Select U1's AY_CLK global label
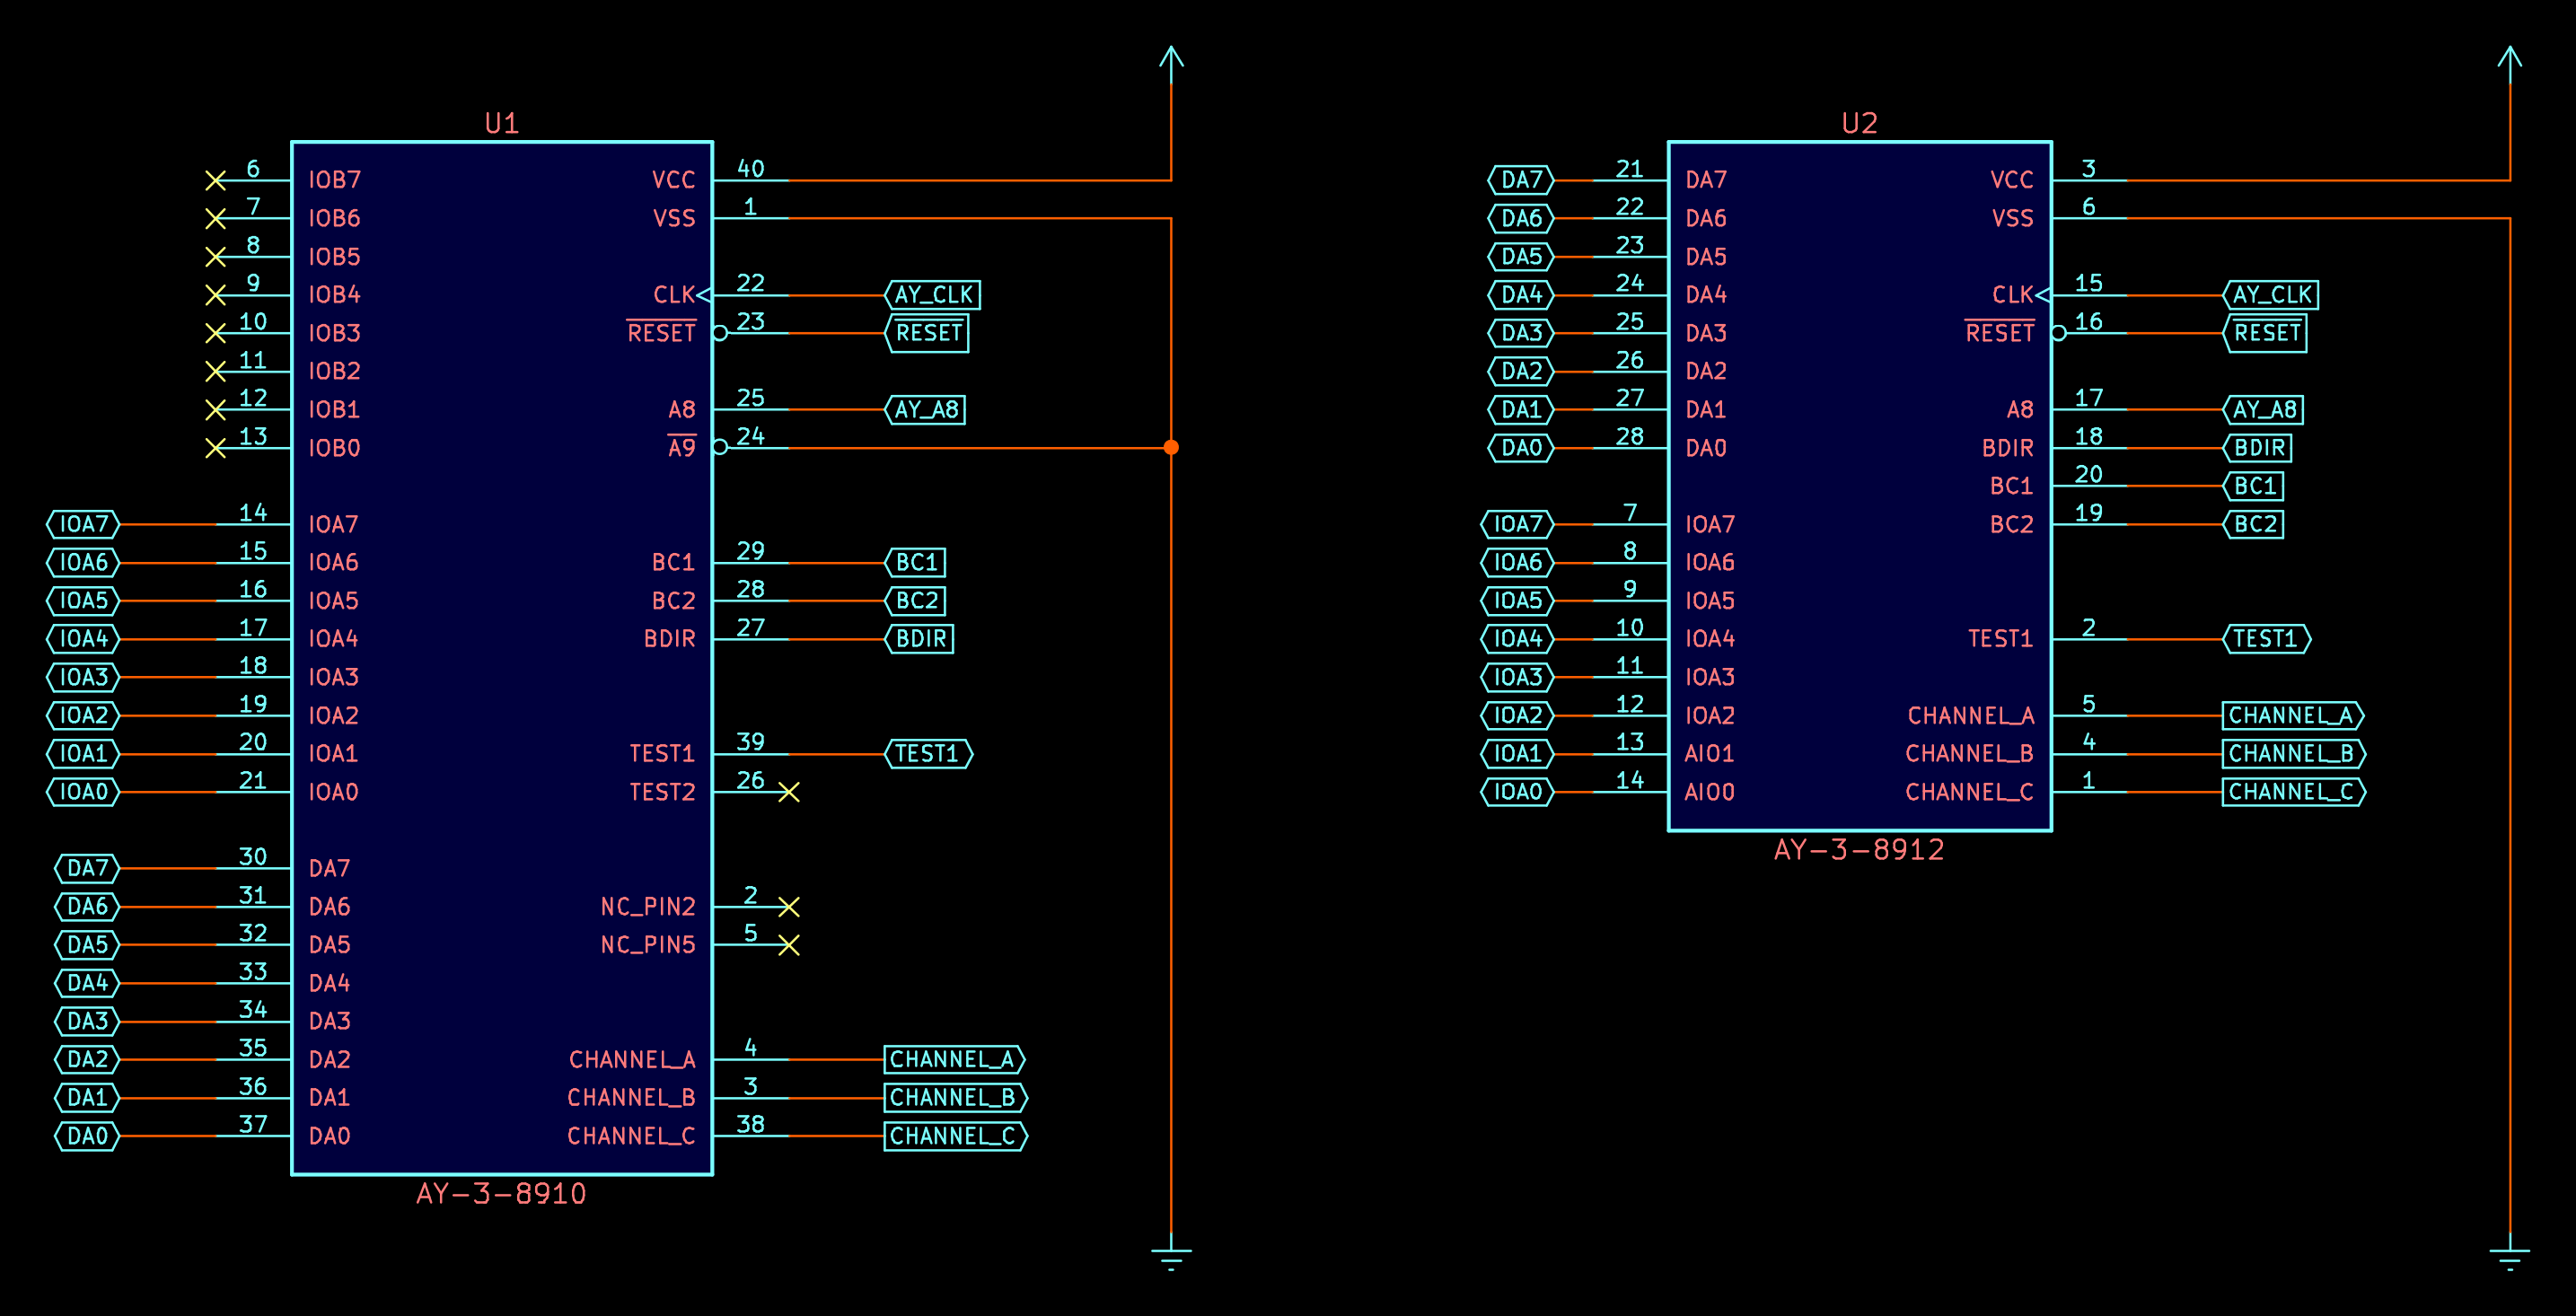Viewport: 2576px width, 1316px height. (x=933, y=295)
